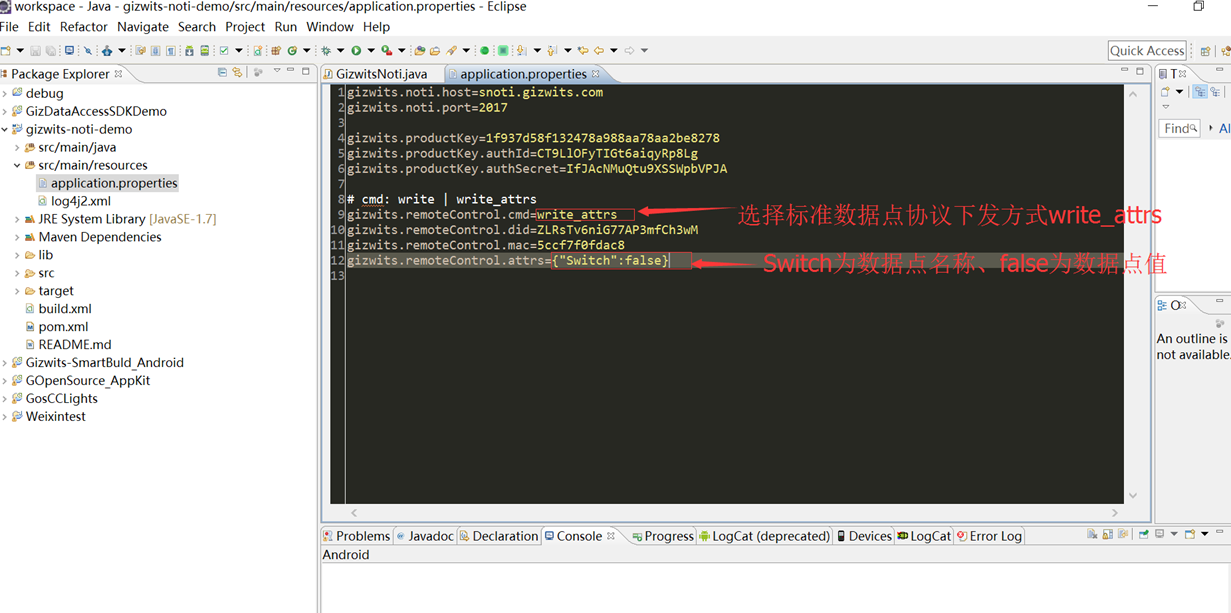This screenshot has height=613, width=1231.
Task: Click the Debug bug icon in toolbar
Action: click(326, 50)
